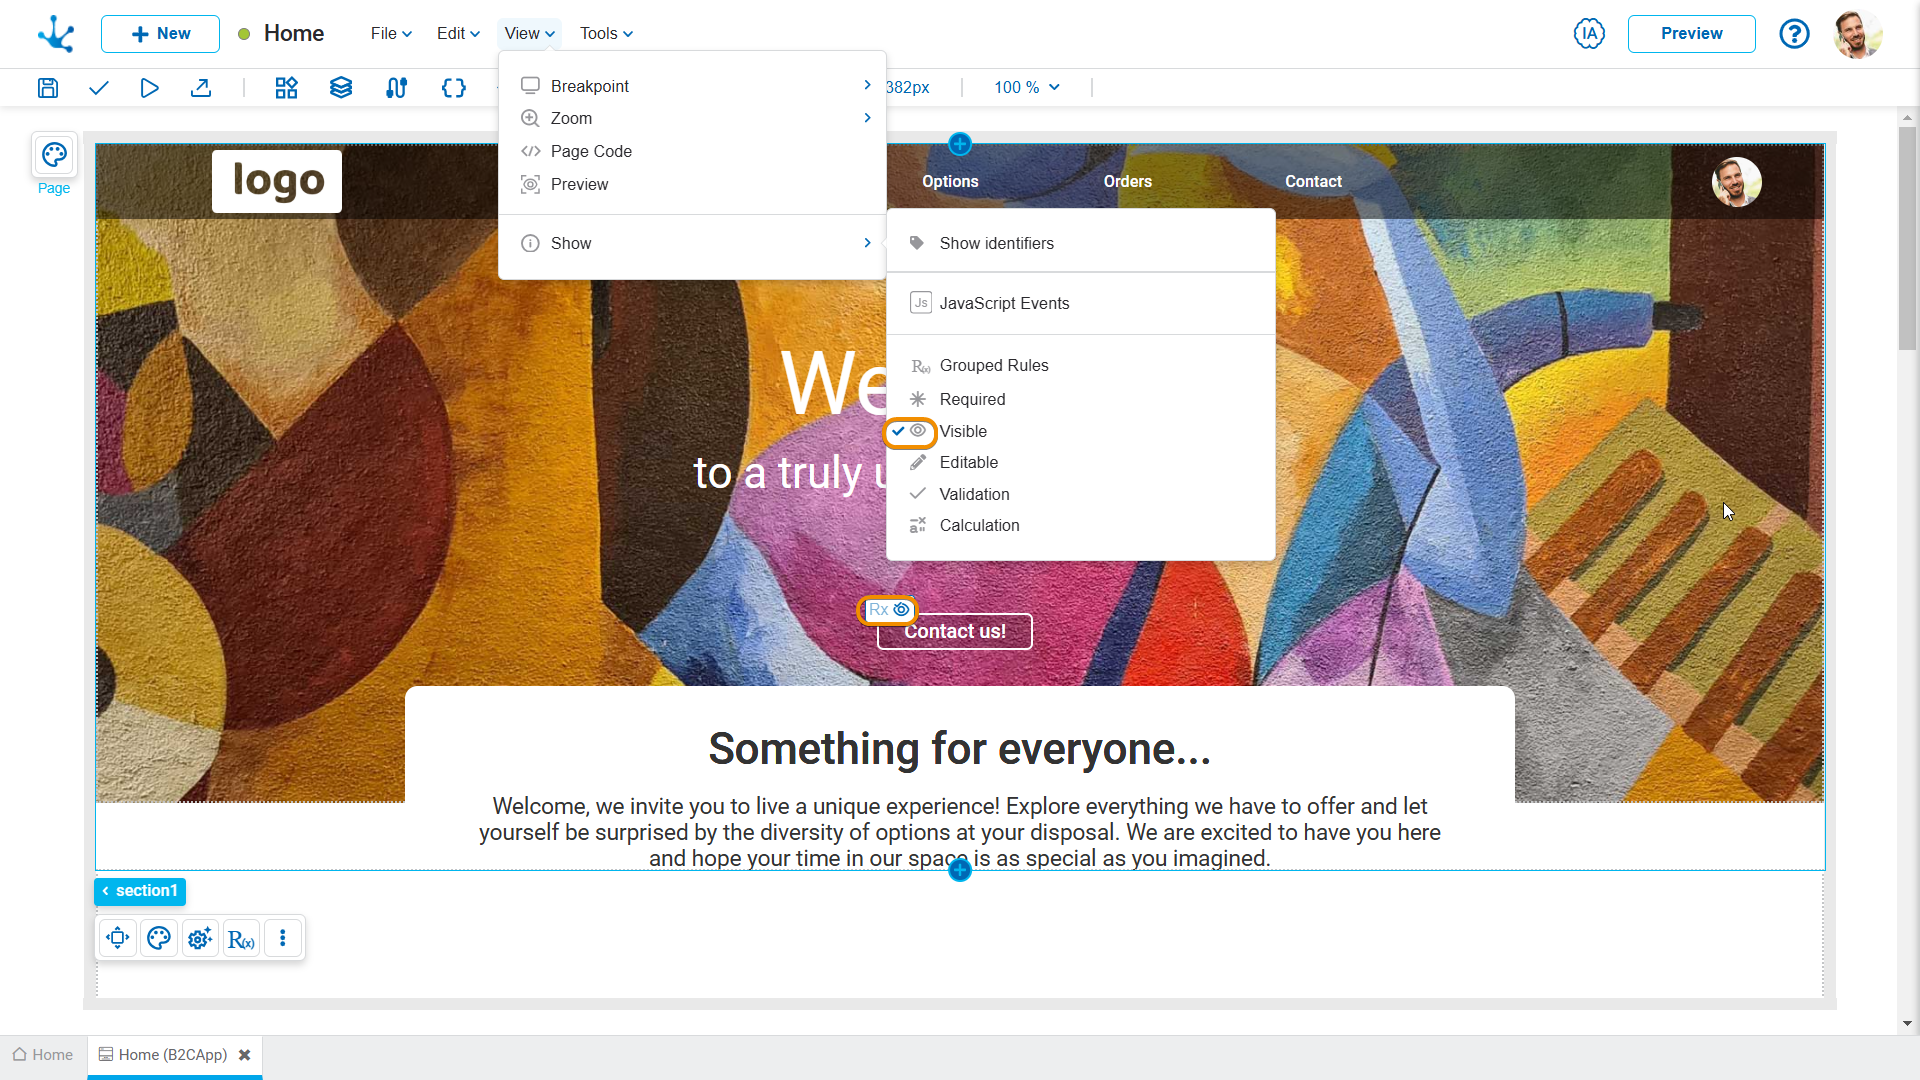The image size is (1920, 1080).
Task: Click the save icon in toolbar
Action: pyautogui.click(x=47, y=88)
